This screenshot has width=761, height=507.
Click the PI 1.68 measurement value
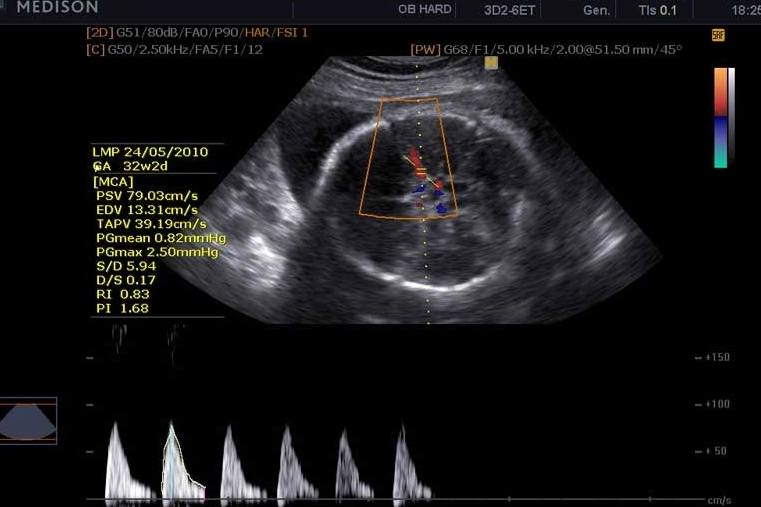pos(121,308)
